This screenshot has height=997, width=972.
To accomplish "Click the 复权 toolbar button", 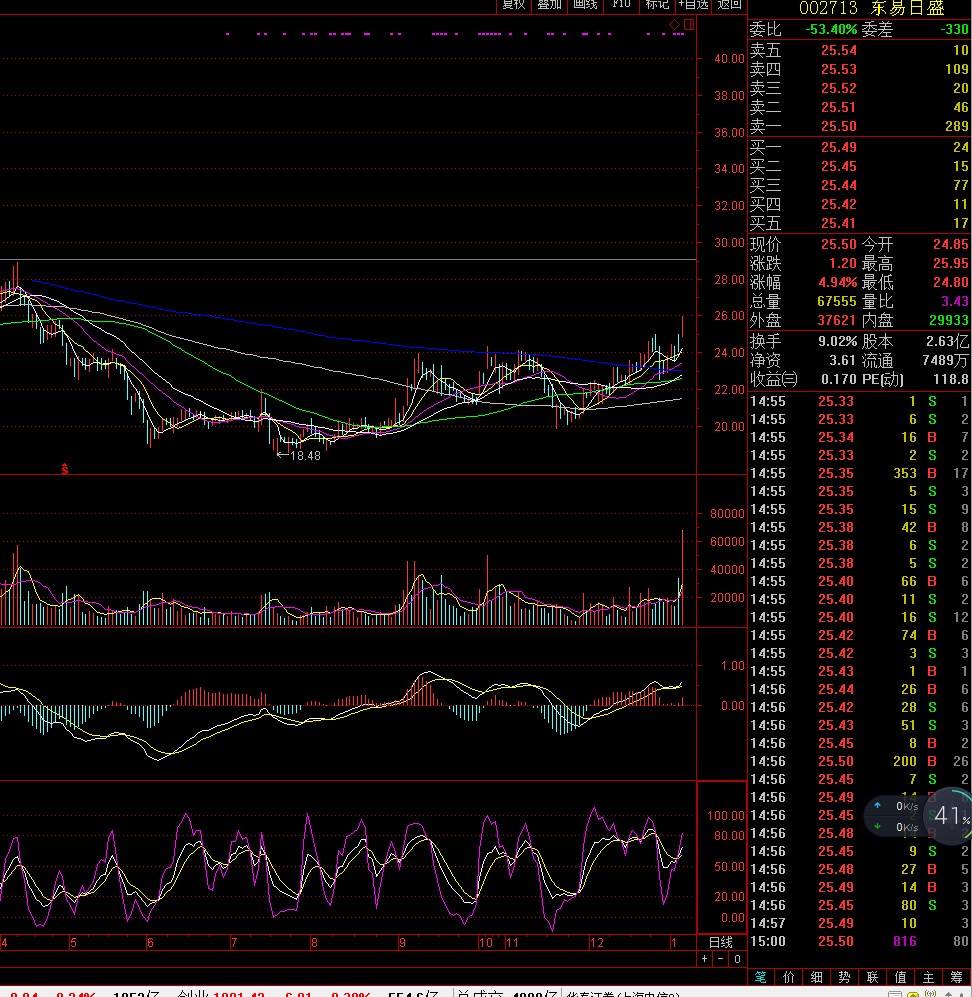I will (x=513, y=5).
